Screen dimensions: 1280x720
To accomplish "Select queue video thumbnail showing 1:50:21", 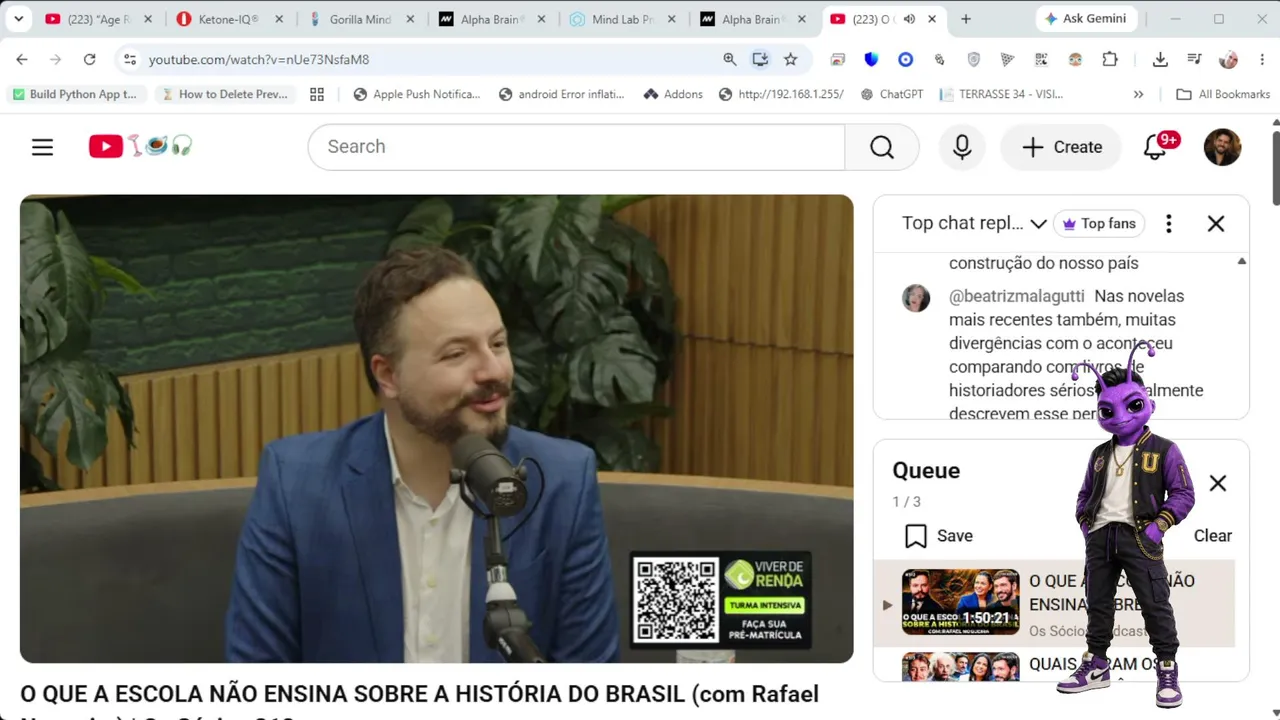I will (960, 602).
